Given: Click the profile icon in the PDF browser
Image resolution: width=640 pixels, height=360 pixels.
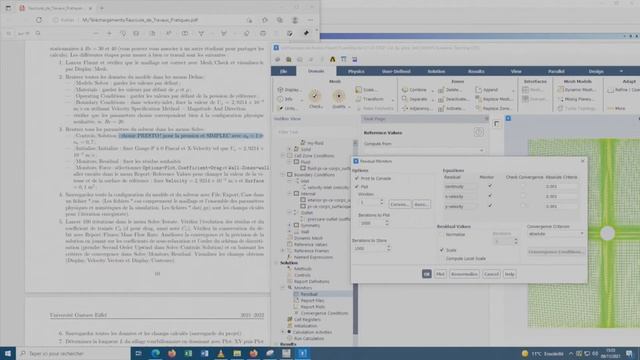Looking at the screenshot, I should click(295, 20).
